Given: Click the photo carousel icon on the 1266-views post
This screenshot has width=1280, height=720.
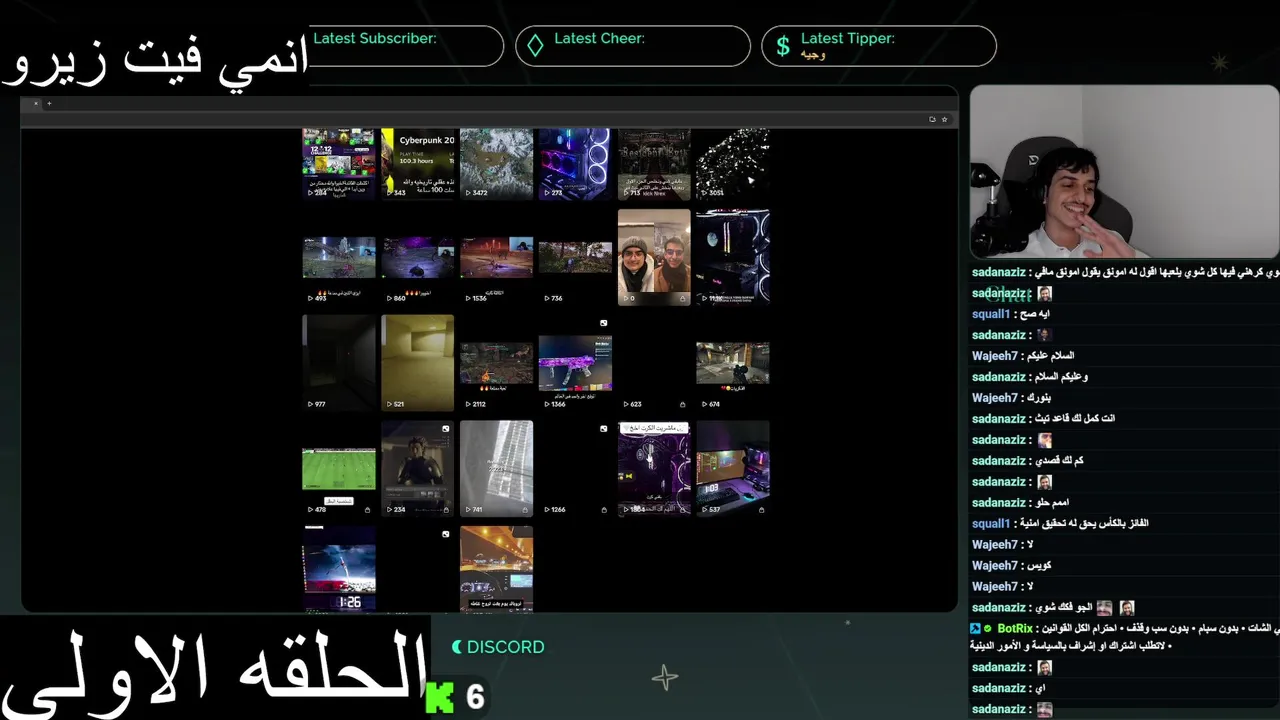Looking at the screenshot, I should 604,429.
